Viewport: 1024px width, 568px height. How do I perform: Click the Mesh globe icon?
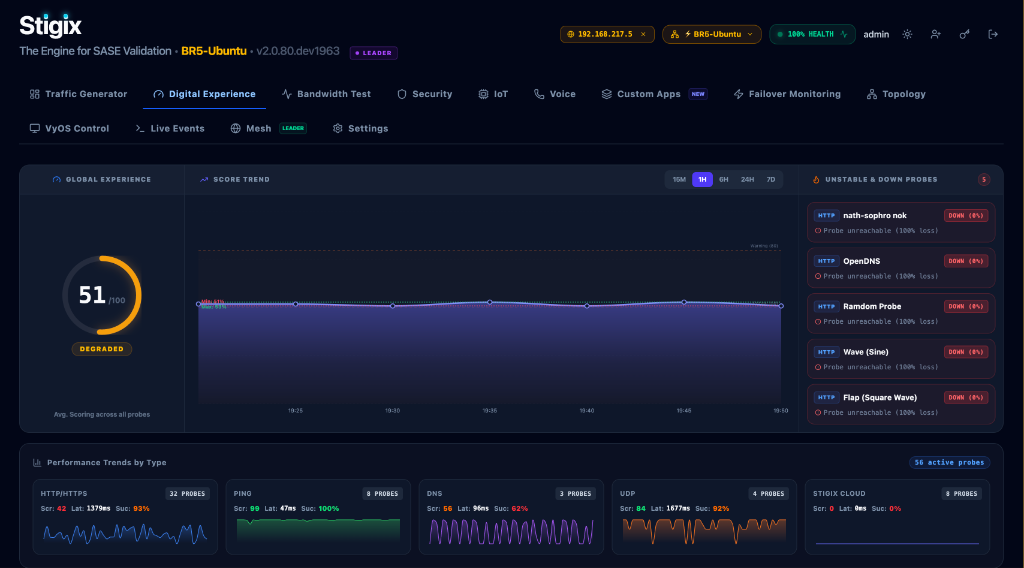pos(236,129)
